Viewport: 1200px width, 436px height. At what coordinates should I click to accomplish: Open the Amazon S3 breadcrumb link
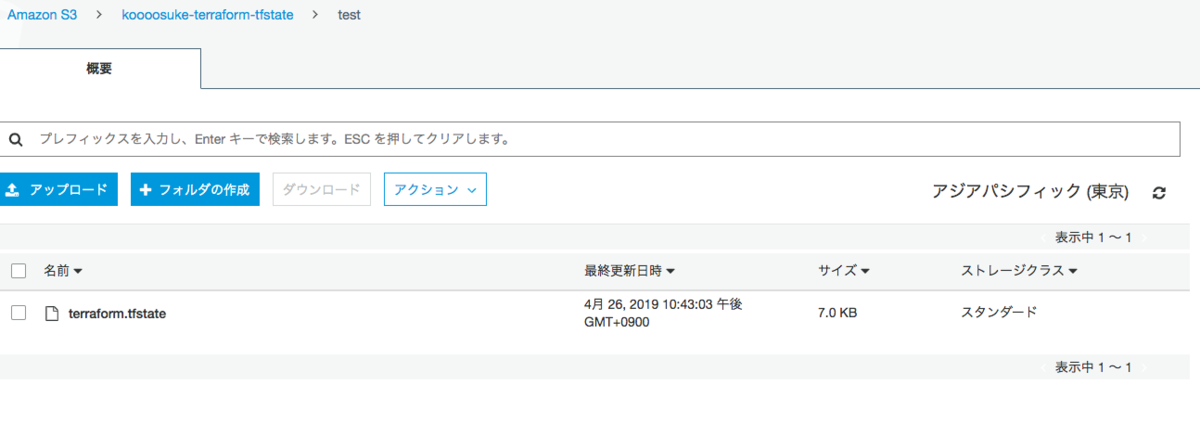[42, 17]
